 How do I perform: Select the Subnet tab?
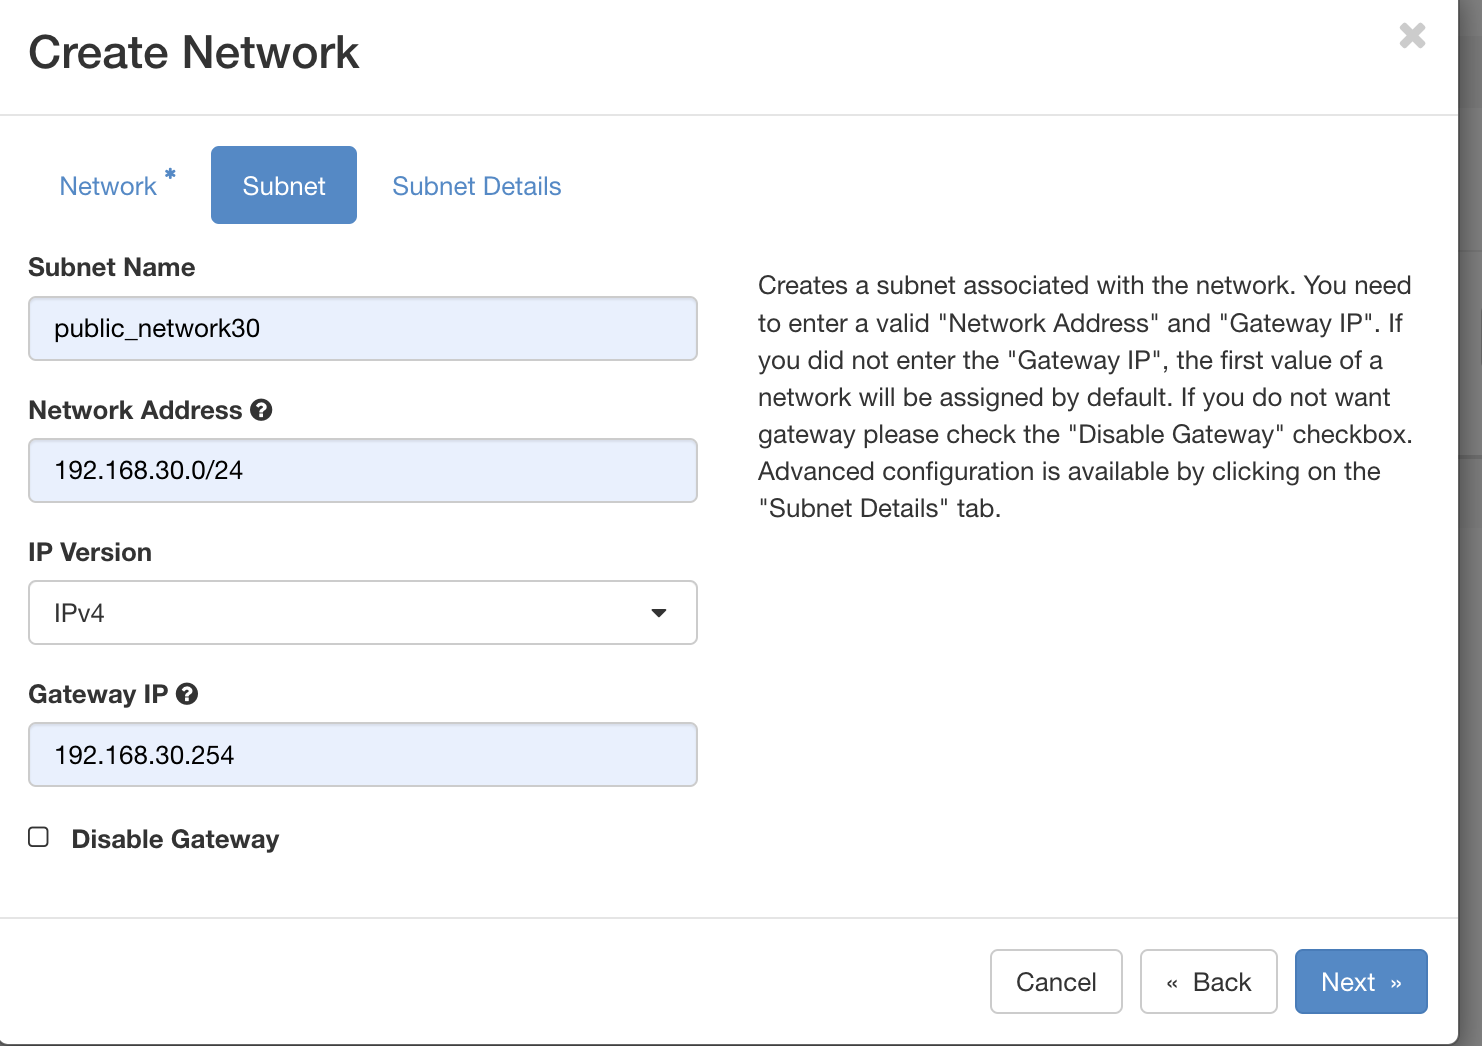click(x=283, y=185)
